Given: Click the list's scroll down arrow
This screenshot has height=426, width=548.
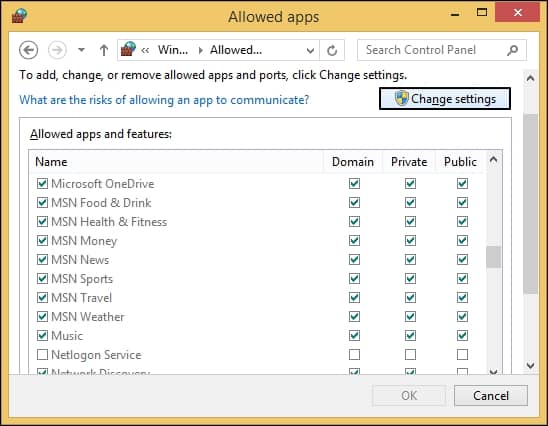Looking at the screenshot, I should point(493,371).
